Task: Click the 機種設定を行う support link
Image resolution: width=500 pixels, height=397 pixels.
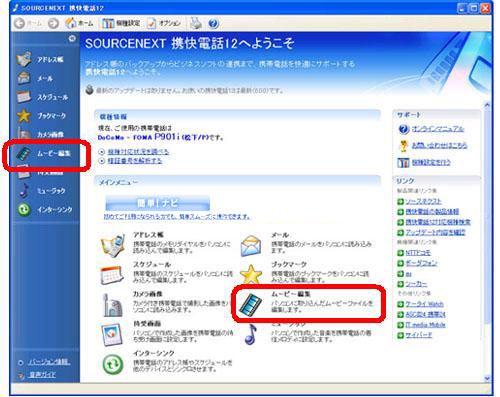Action: click(x=431, y=162)
